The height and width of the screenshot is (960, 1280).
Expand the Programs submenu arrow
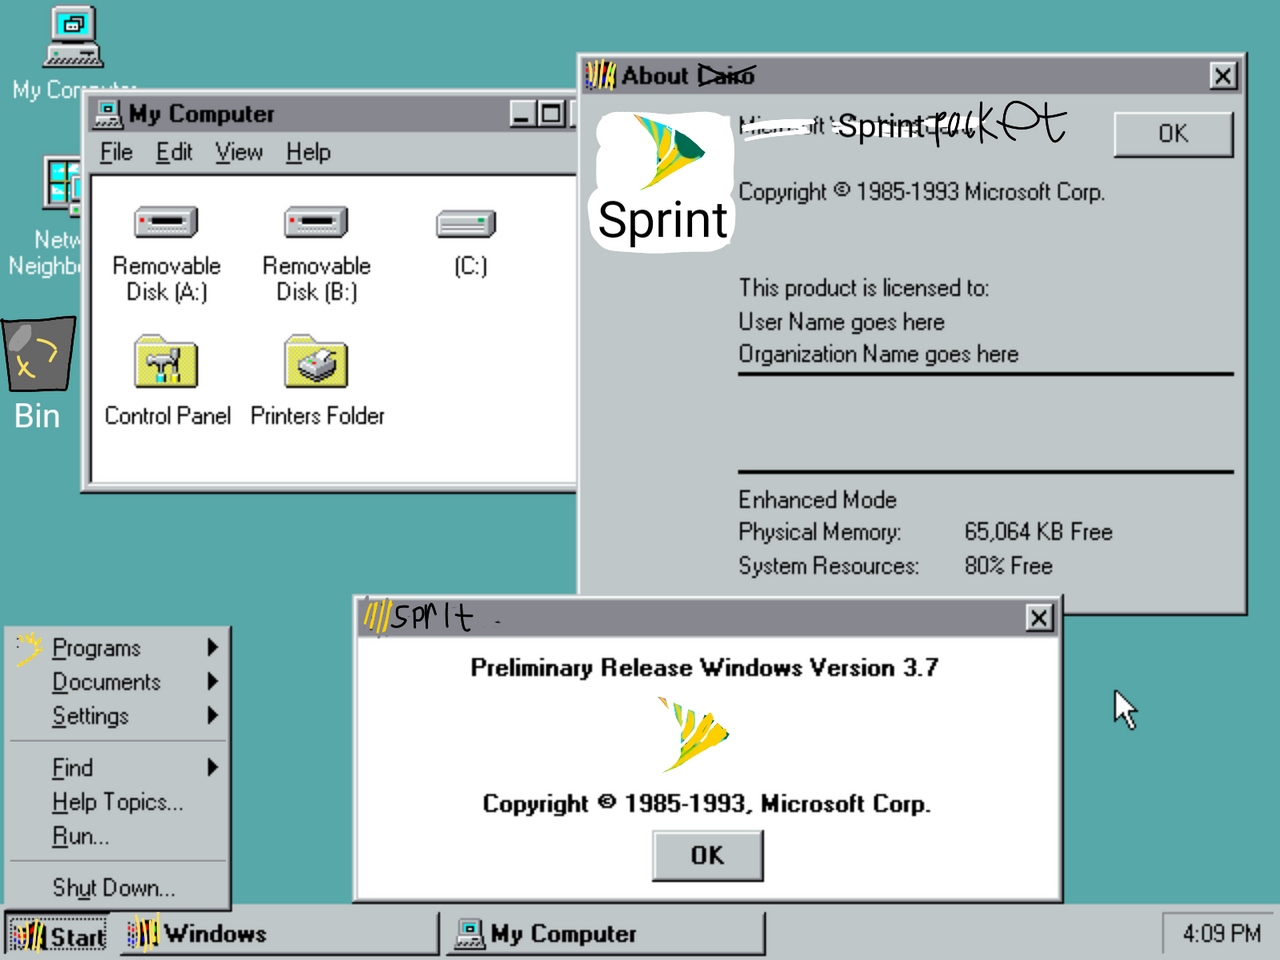(212, 648)
